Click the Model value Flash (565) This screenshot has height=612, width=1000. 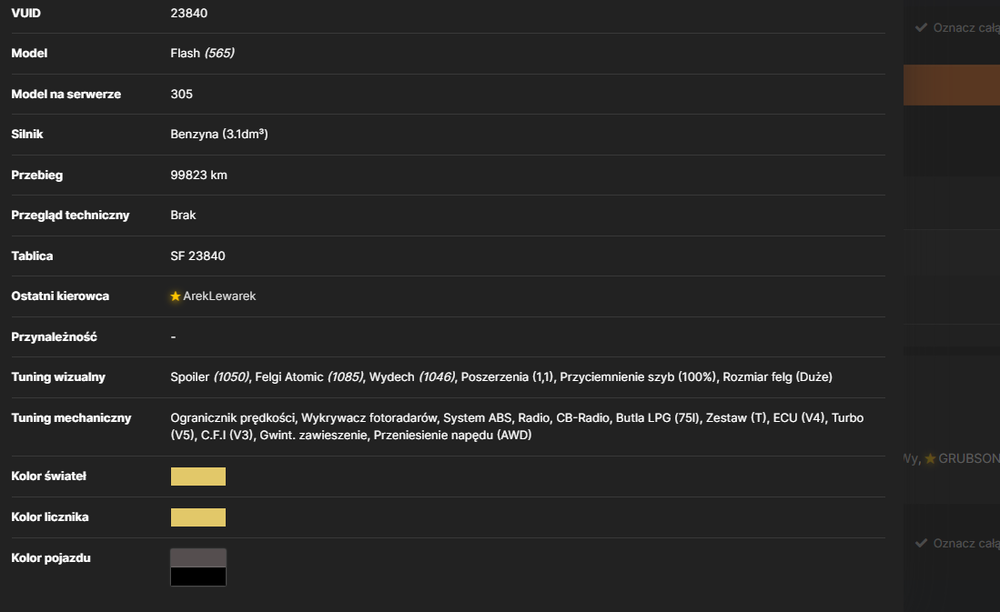point(202,54)
